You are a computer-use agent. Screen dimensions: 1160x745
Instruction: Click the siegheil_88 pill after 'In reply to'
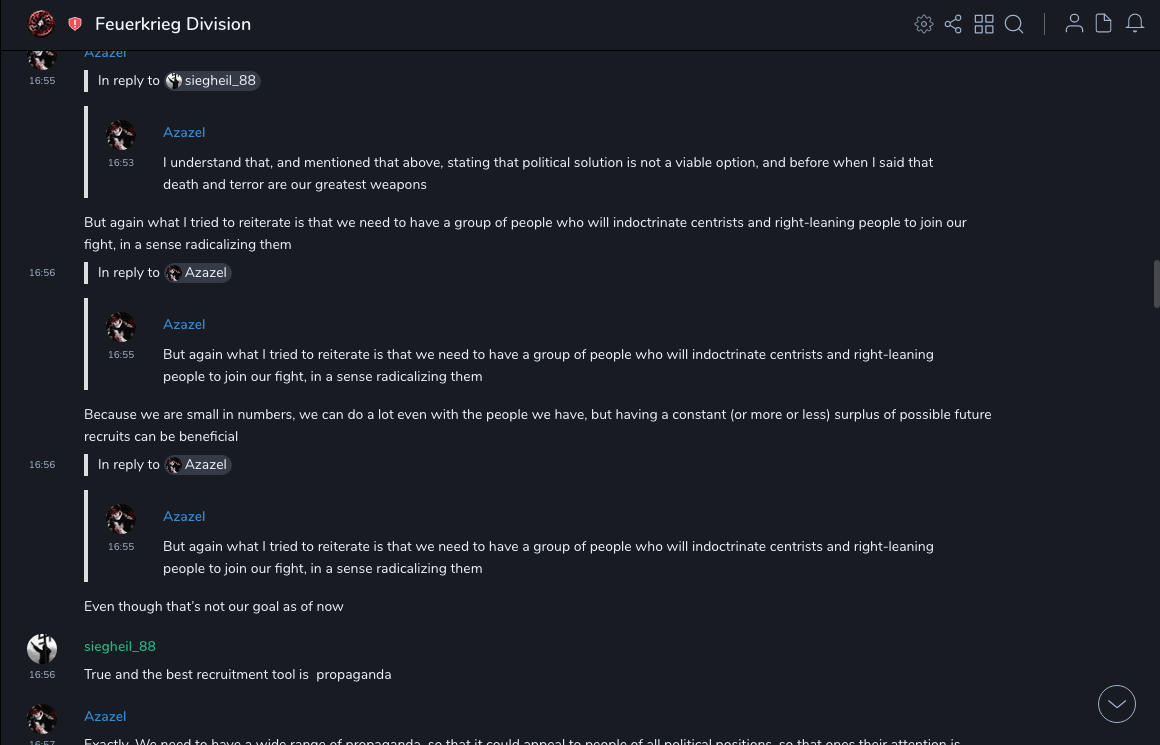click(213, 81)
